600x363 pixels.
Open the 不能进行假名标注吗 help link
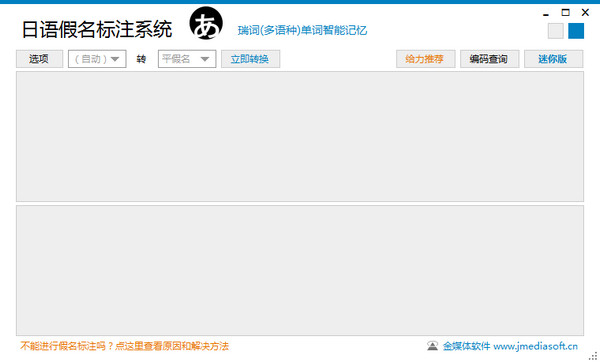124,346
